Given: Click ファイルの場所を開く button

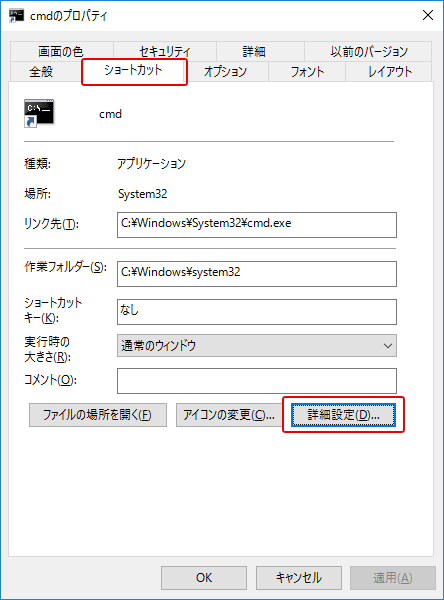Looking at the screenshot, I should (98, 415).
